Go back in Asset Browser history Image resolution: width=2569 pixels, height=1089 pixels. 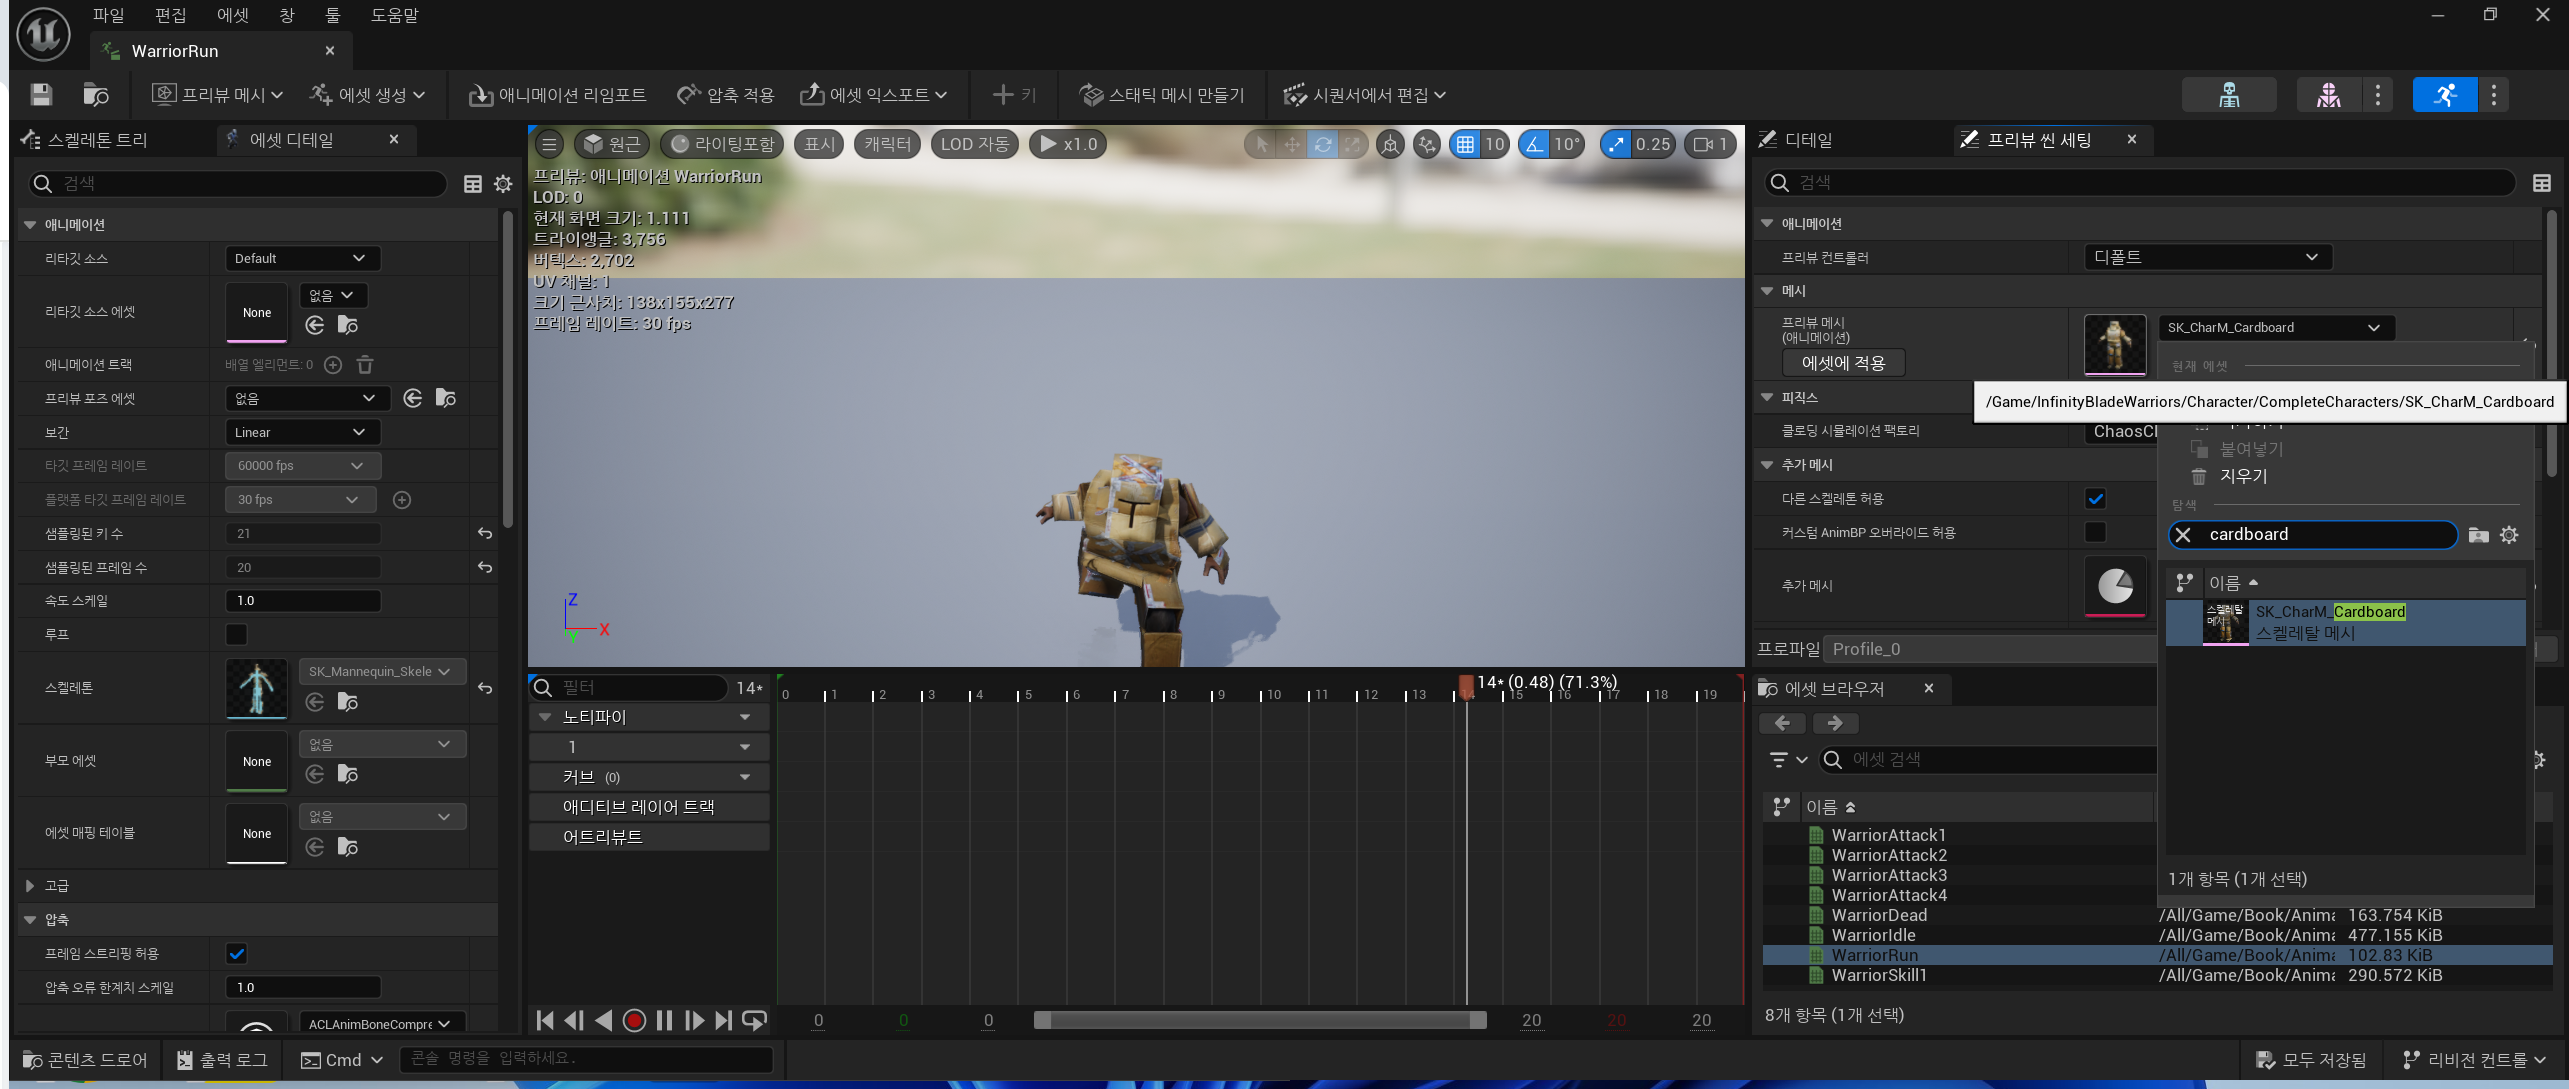pyautogui.click(x=1782, y=723)
